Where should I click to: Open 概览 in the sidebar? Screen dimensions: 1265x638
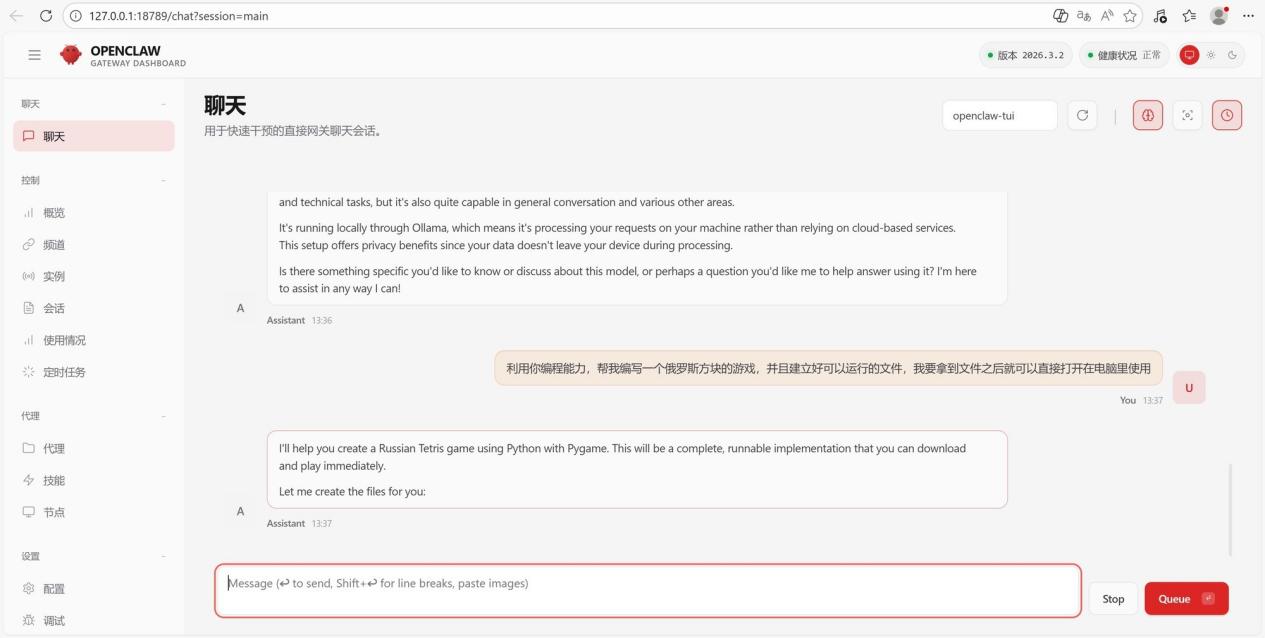(x=54, y=213)
